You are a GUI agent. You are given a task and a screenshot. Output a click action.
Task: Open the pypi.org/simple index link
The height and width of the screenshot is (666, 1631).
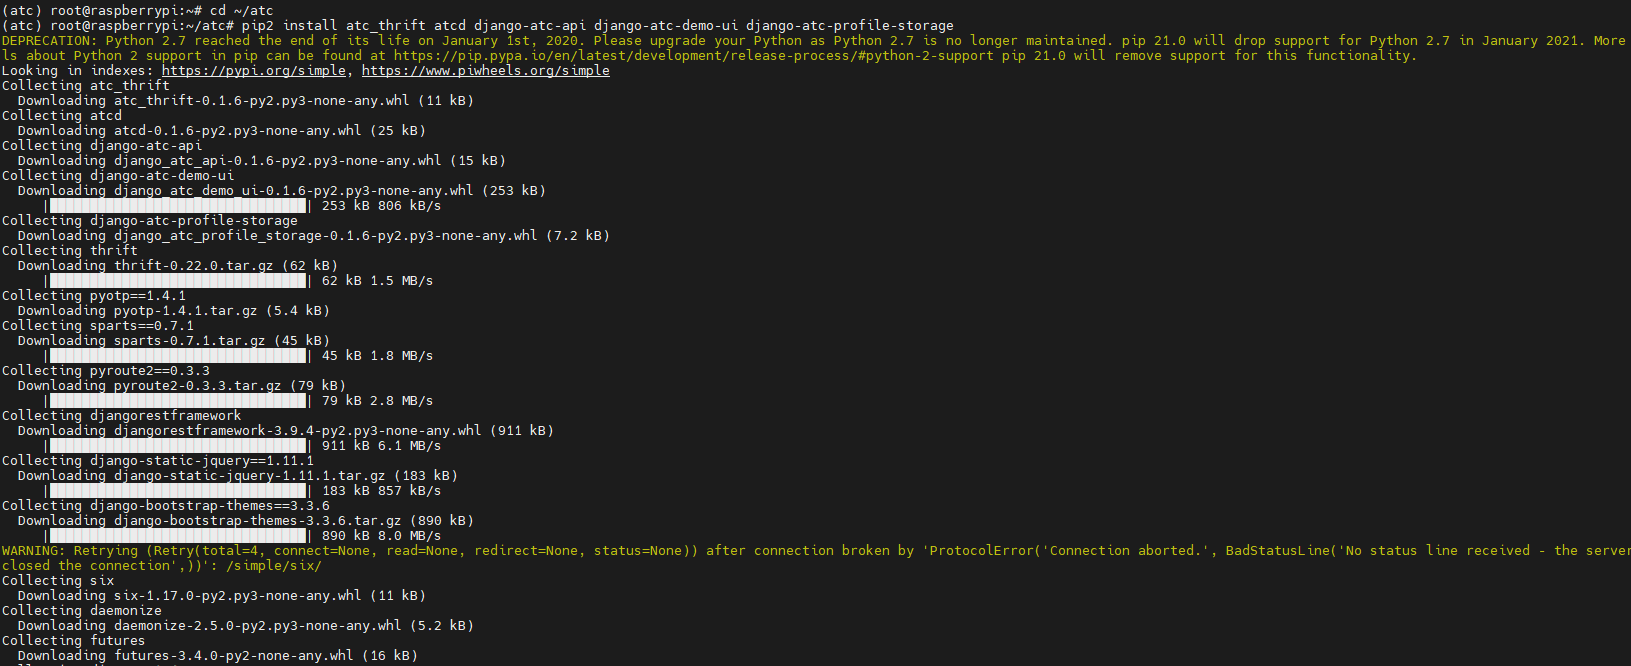click(x=254, y=71)
